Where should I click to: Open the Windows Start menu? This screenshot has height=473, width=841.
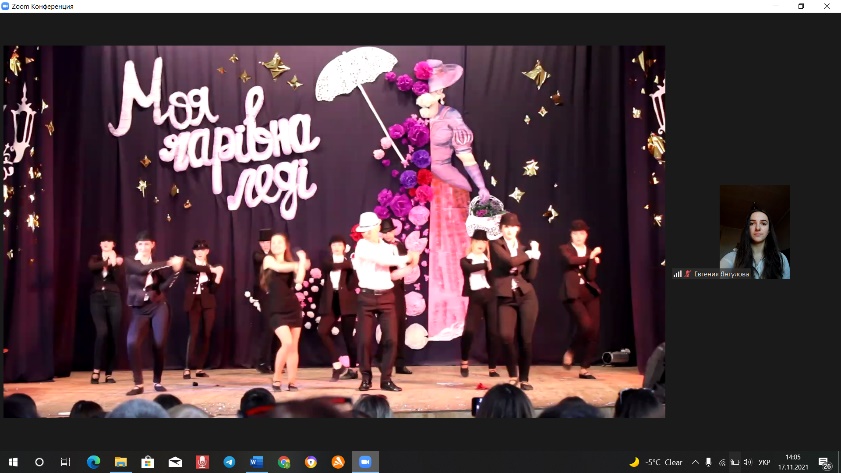[13, 462]
